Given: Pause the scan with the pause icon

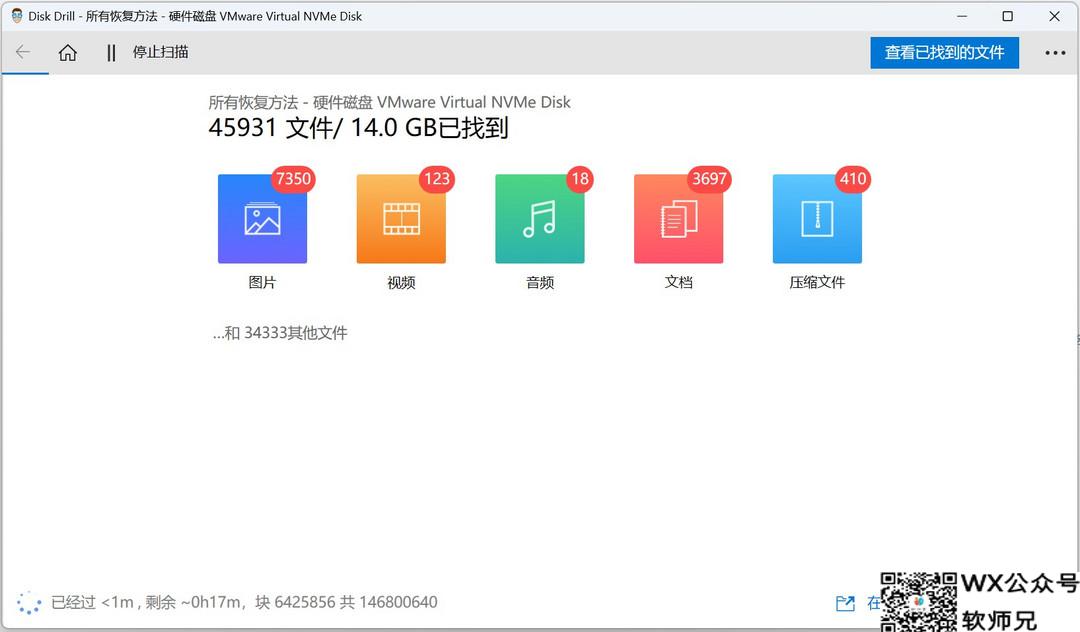Looking at the screenshot, I should 111,52.
